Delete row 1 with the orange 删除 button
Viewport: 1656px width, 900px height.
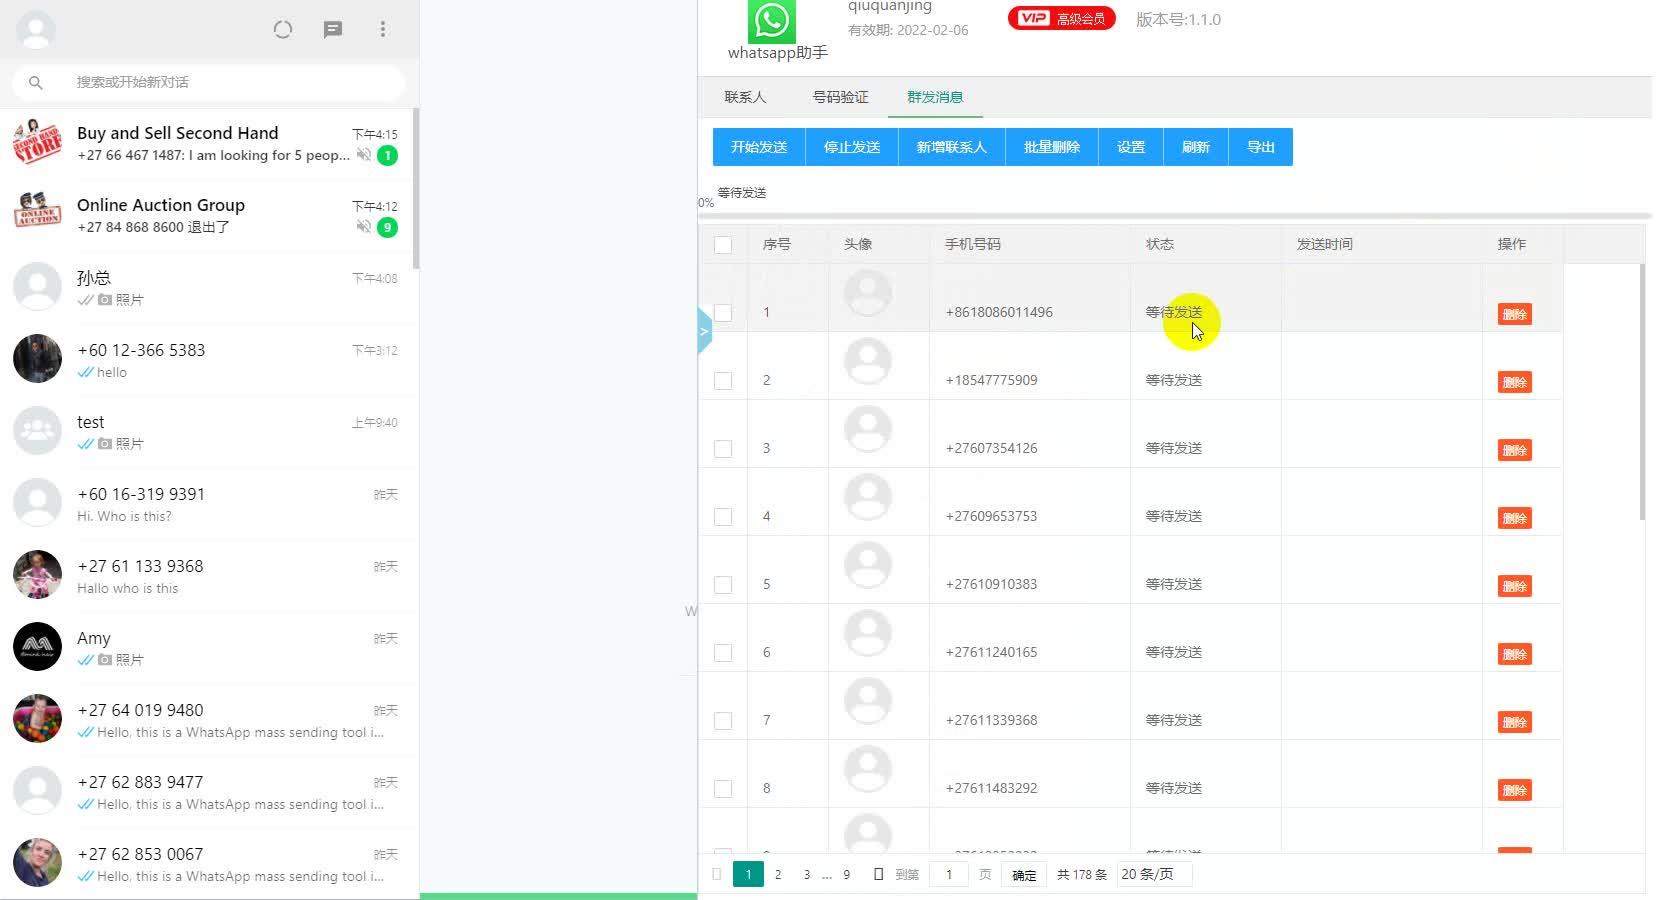(x=1514, y=314)
